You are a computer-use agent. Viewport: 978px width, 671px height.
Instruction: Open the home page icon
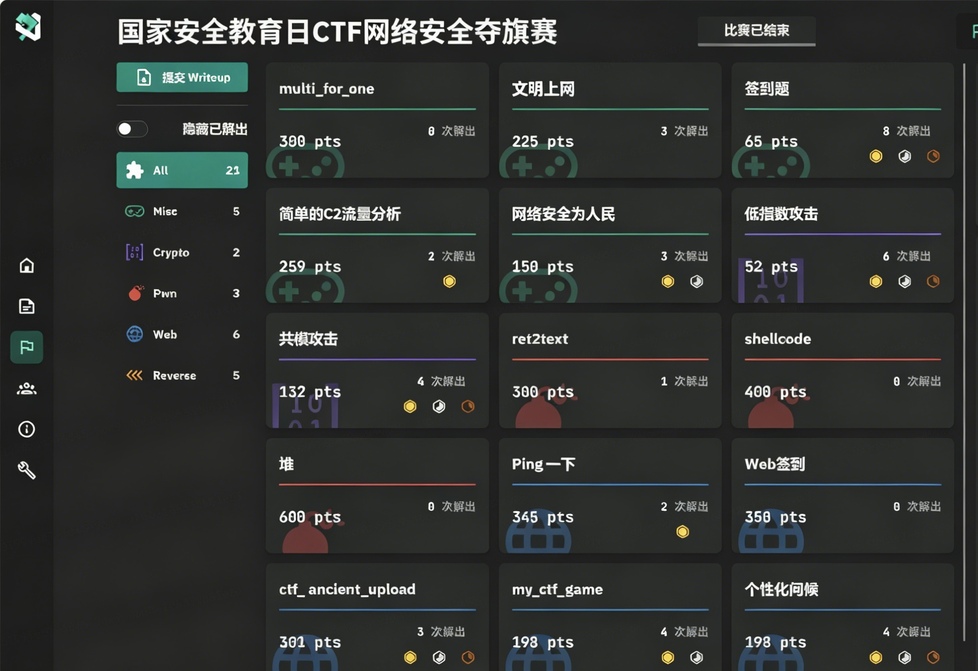(27, 265)
